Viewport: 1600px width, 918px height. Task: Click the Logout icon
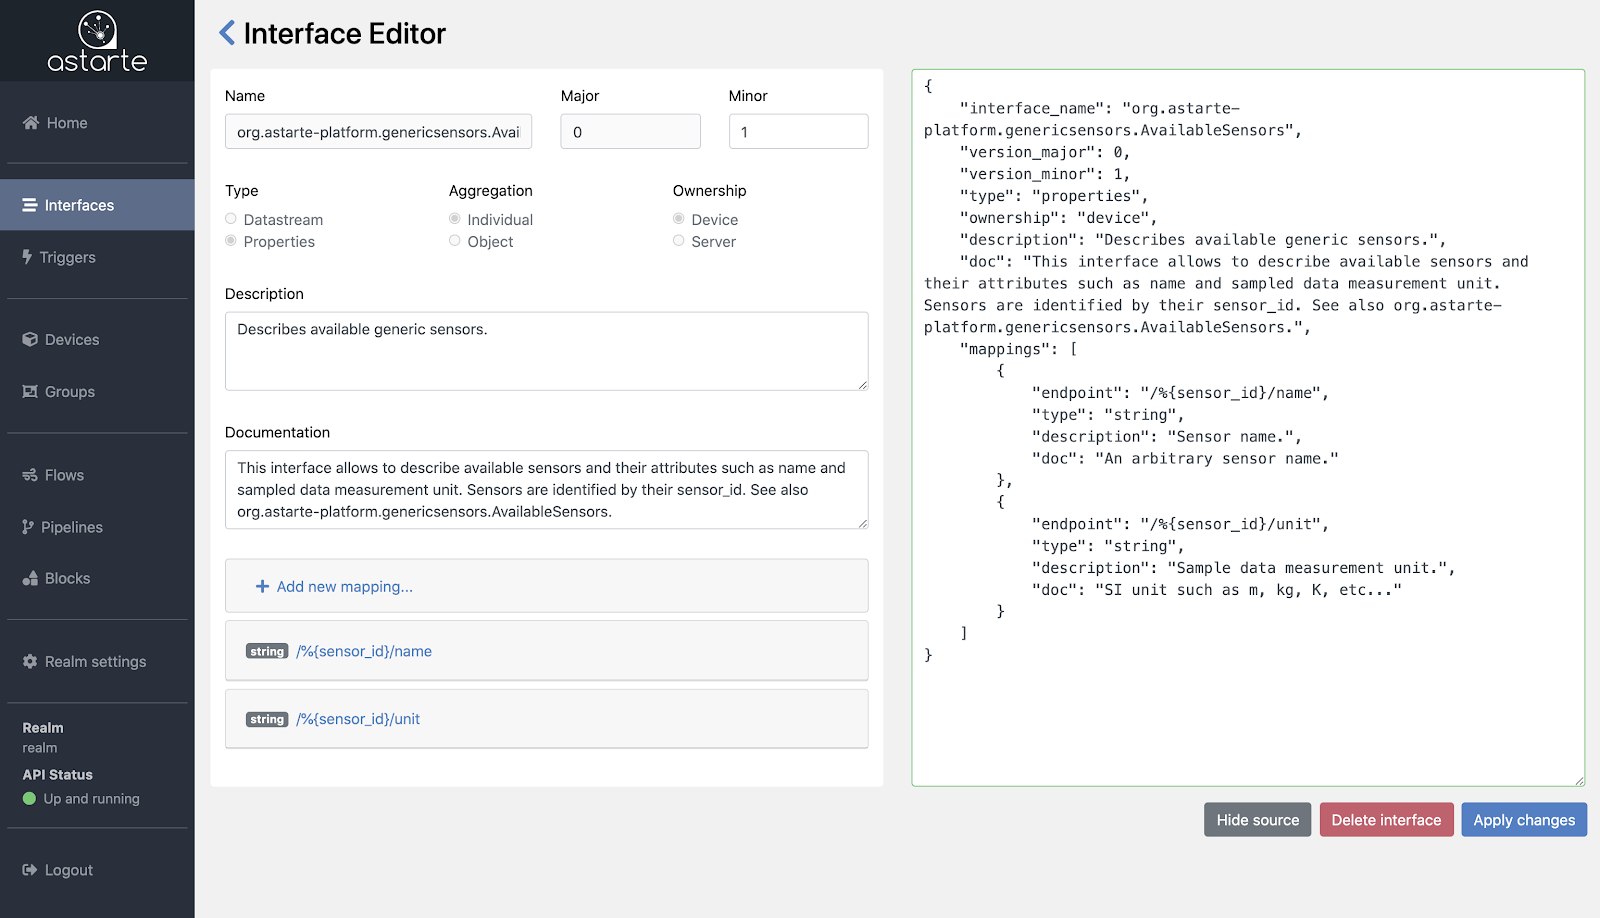(29, 869)
